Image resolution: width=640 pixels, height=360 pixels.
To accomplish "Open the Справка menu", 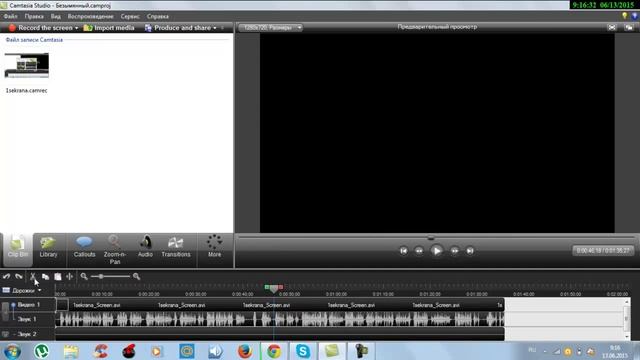I will (158, 16).
